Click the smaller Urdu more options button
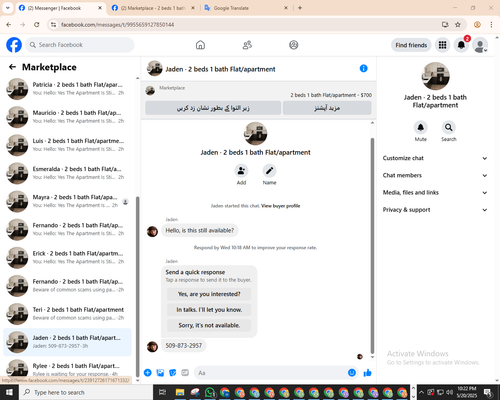The height and width of the screenshot is (400, 500). pos(327,108)
